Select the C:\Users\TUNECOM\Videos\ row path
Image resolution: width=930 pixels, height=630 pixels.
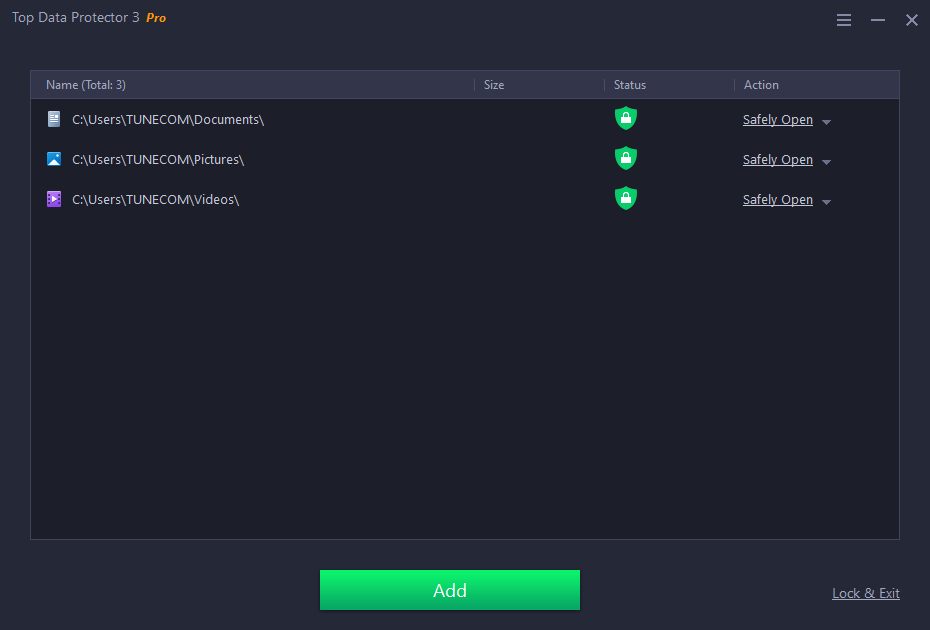[156, 200]
